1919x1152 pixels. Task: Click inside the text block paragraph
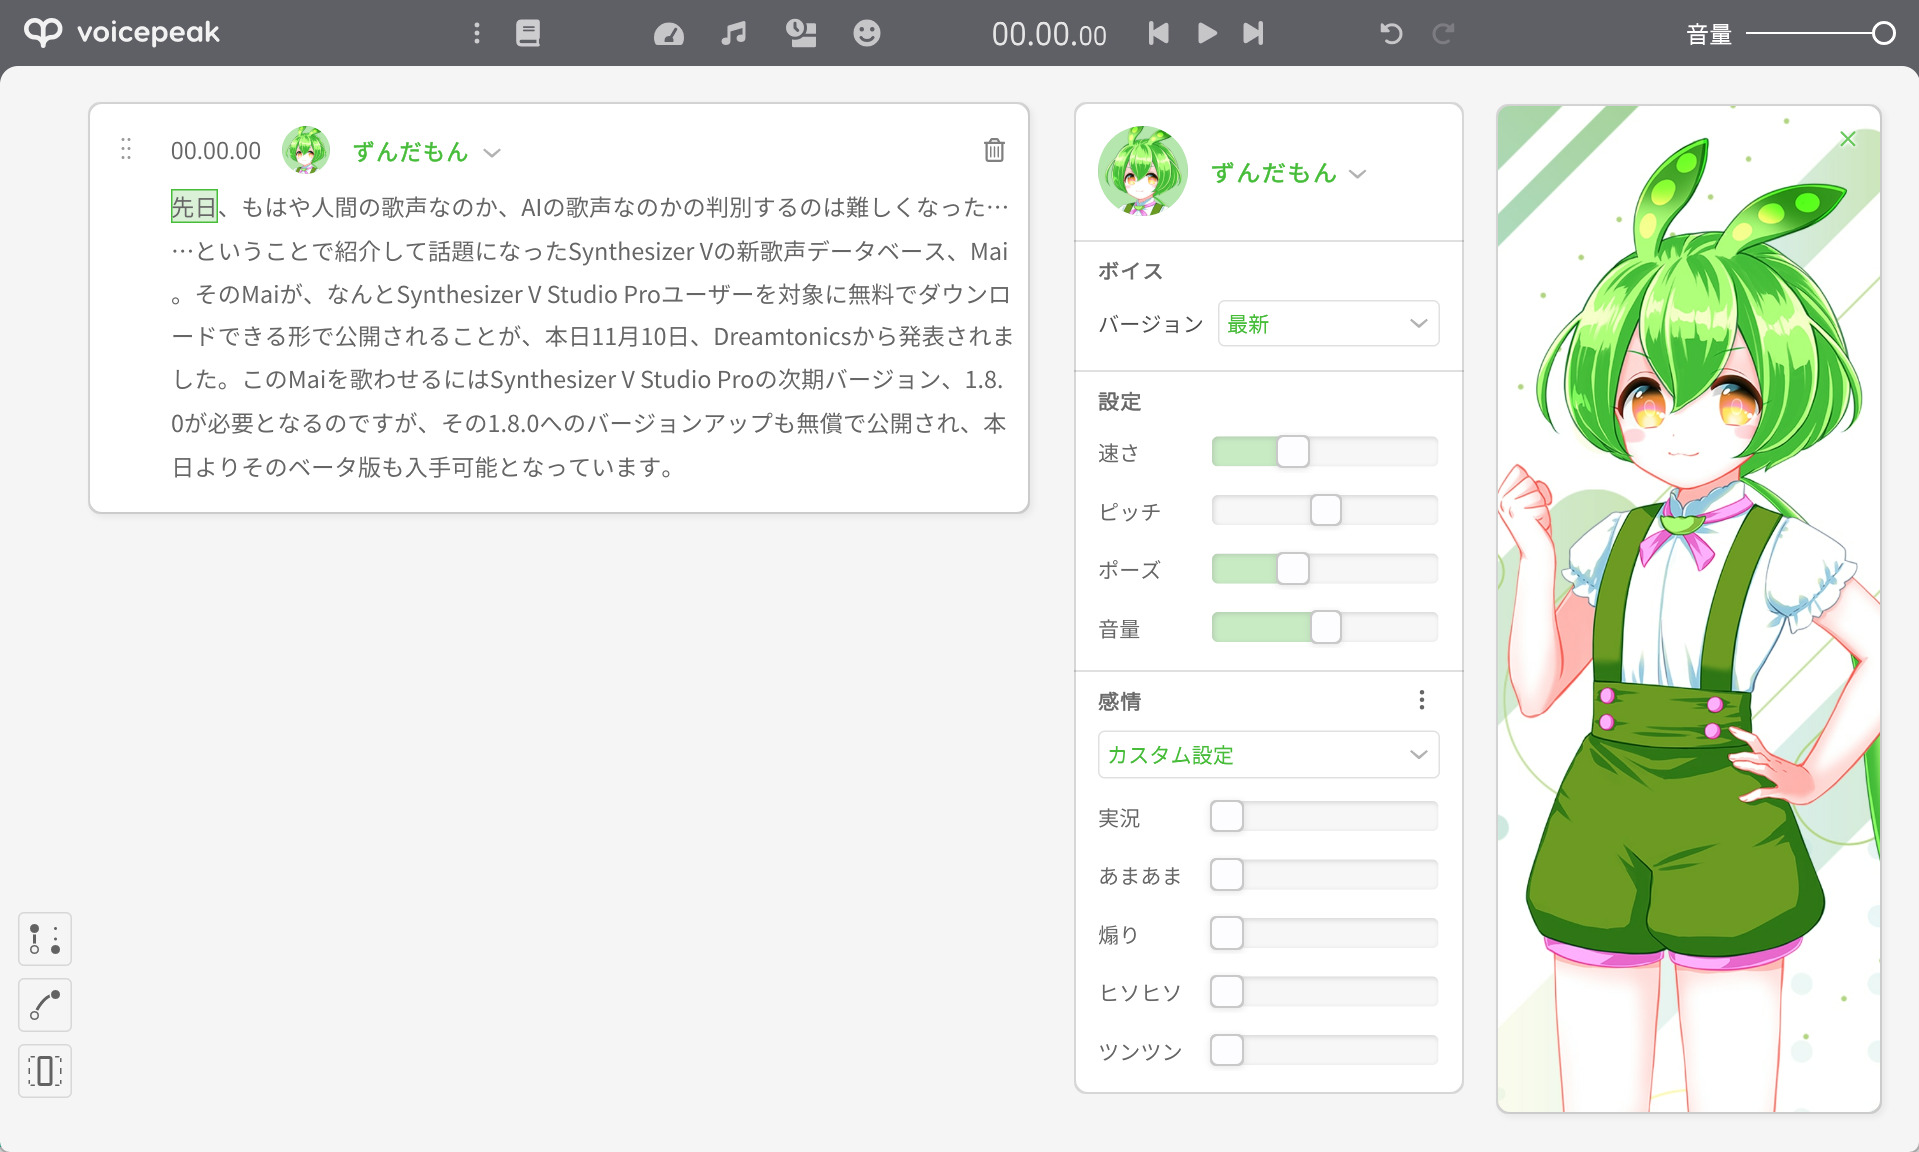click(592, 337)
